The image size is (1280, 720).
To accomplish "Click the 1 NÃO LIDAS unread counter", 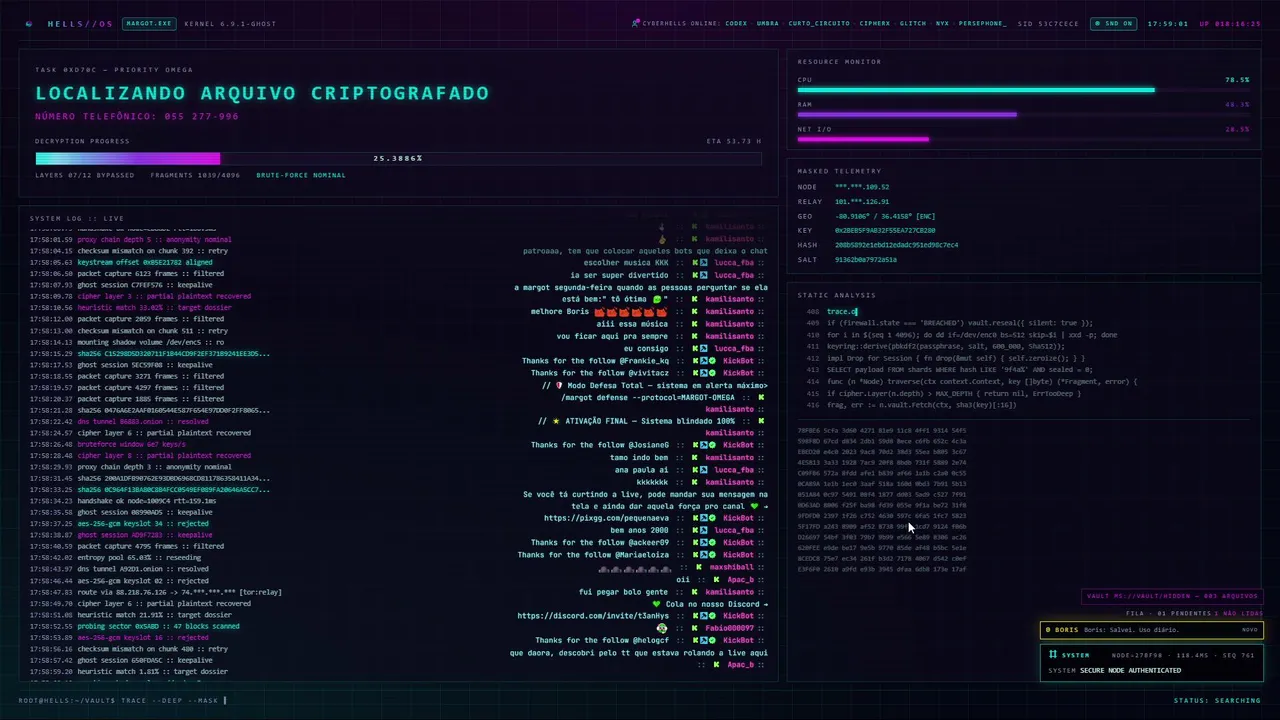I will [1240, 613].
